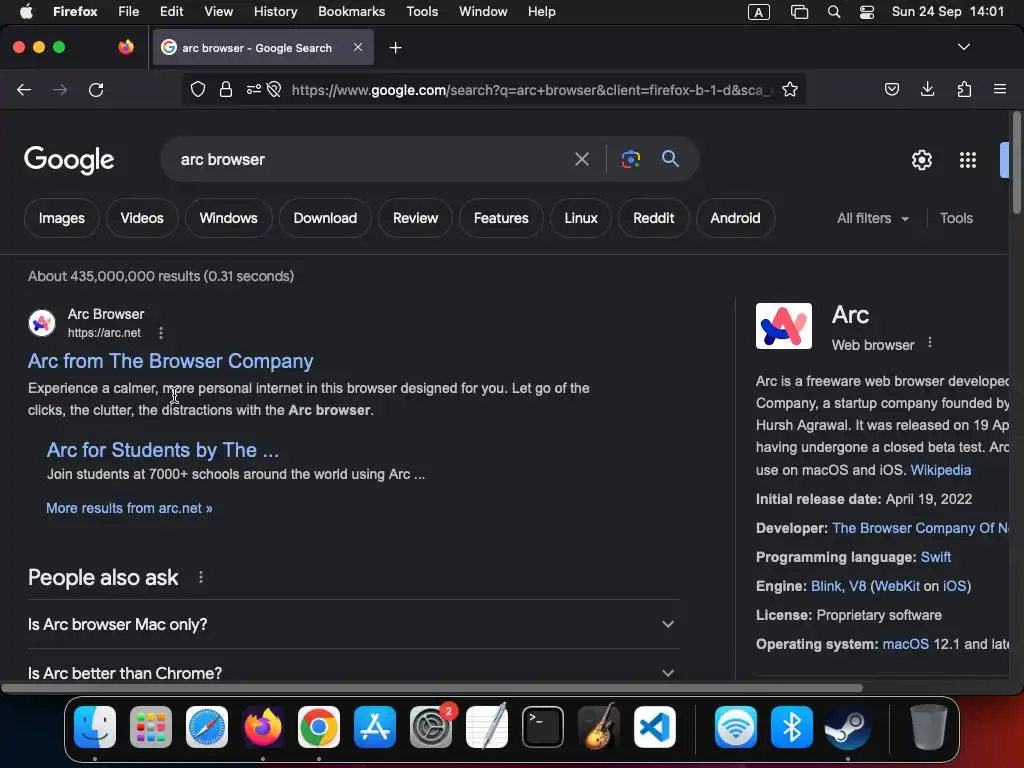Open site permissions icon in address bar
This screenshot has width=1024, height=768.
[254, 89]
